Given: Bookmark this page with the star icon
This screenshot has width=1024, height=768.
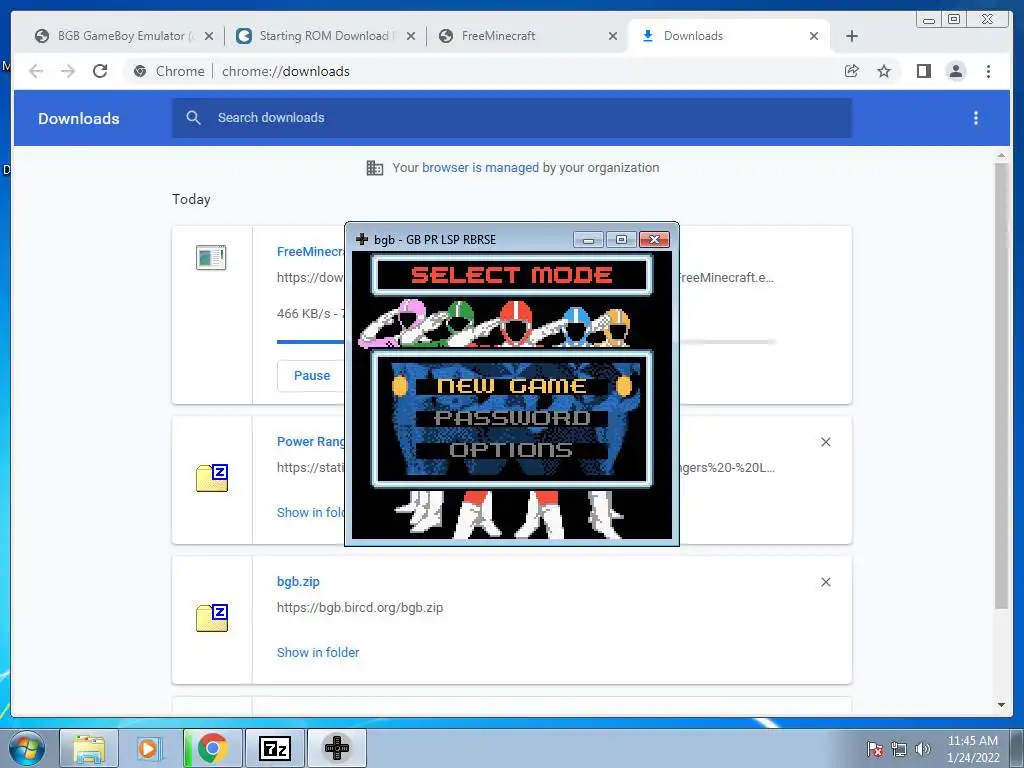Looking at the screenshot, I should click(884, 71).
